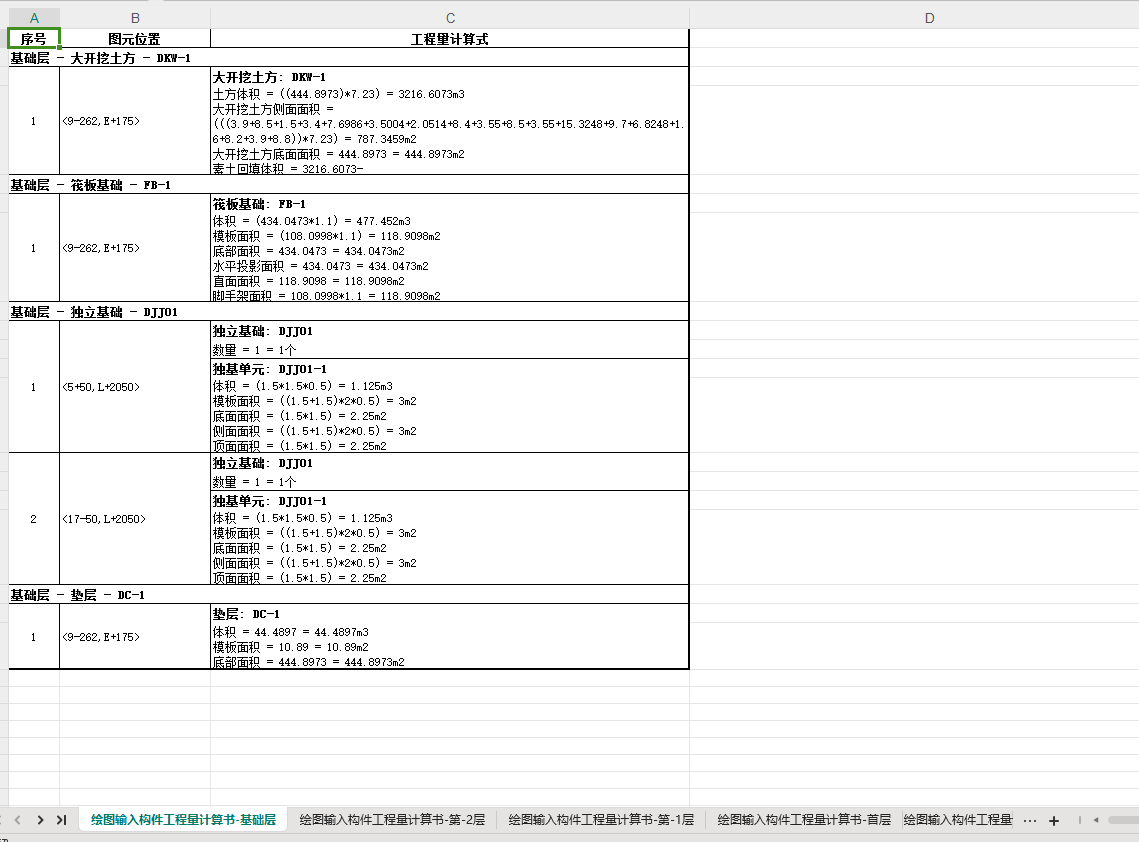The height and width of the screenshot is (842, 1139).
Task: Click the horizontal scrollbar left arrow
Action: (x=1095, y=820)
